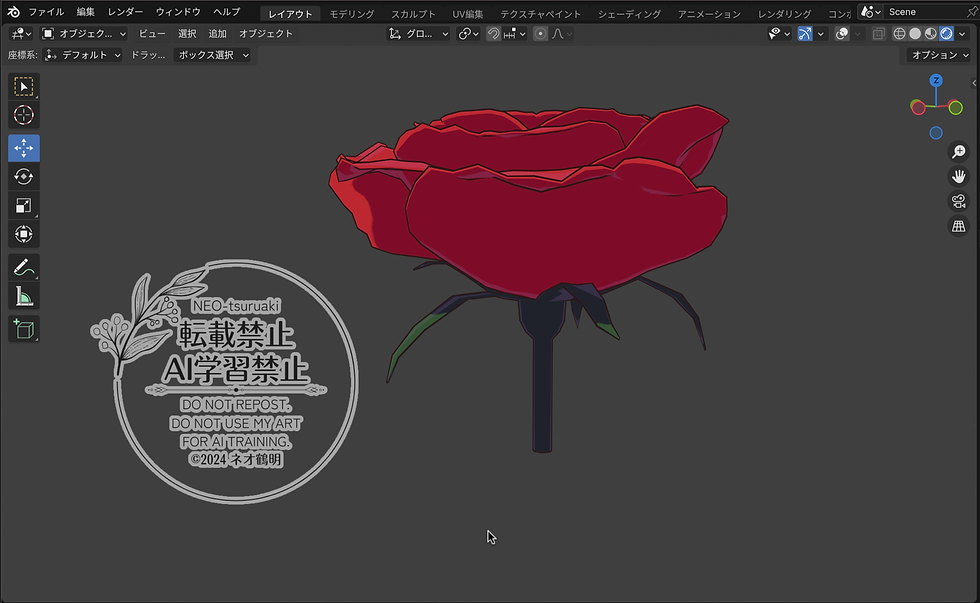This screenshot has width=980, height=603.
Task: Open the ファイル menu
Action: pos(46,12)
